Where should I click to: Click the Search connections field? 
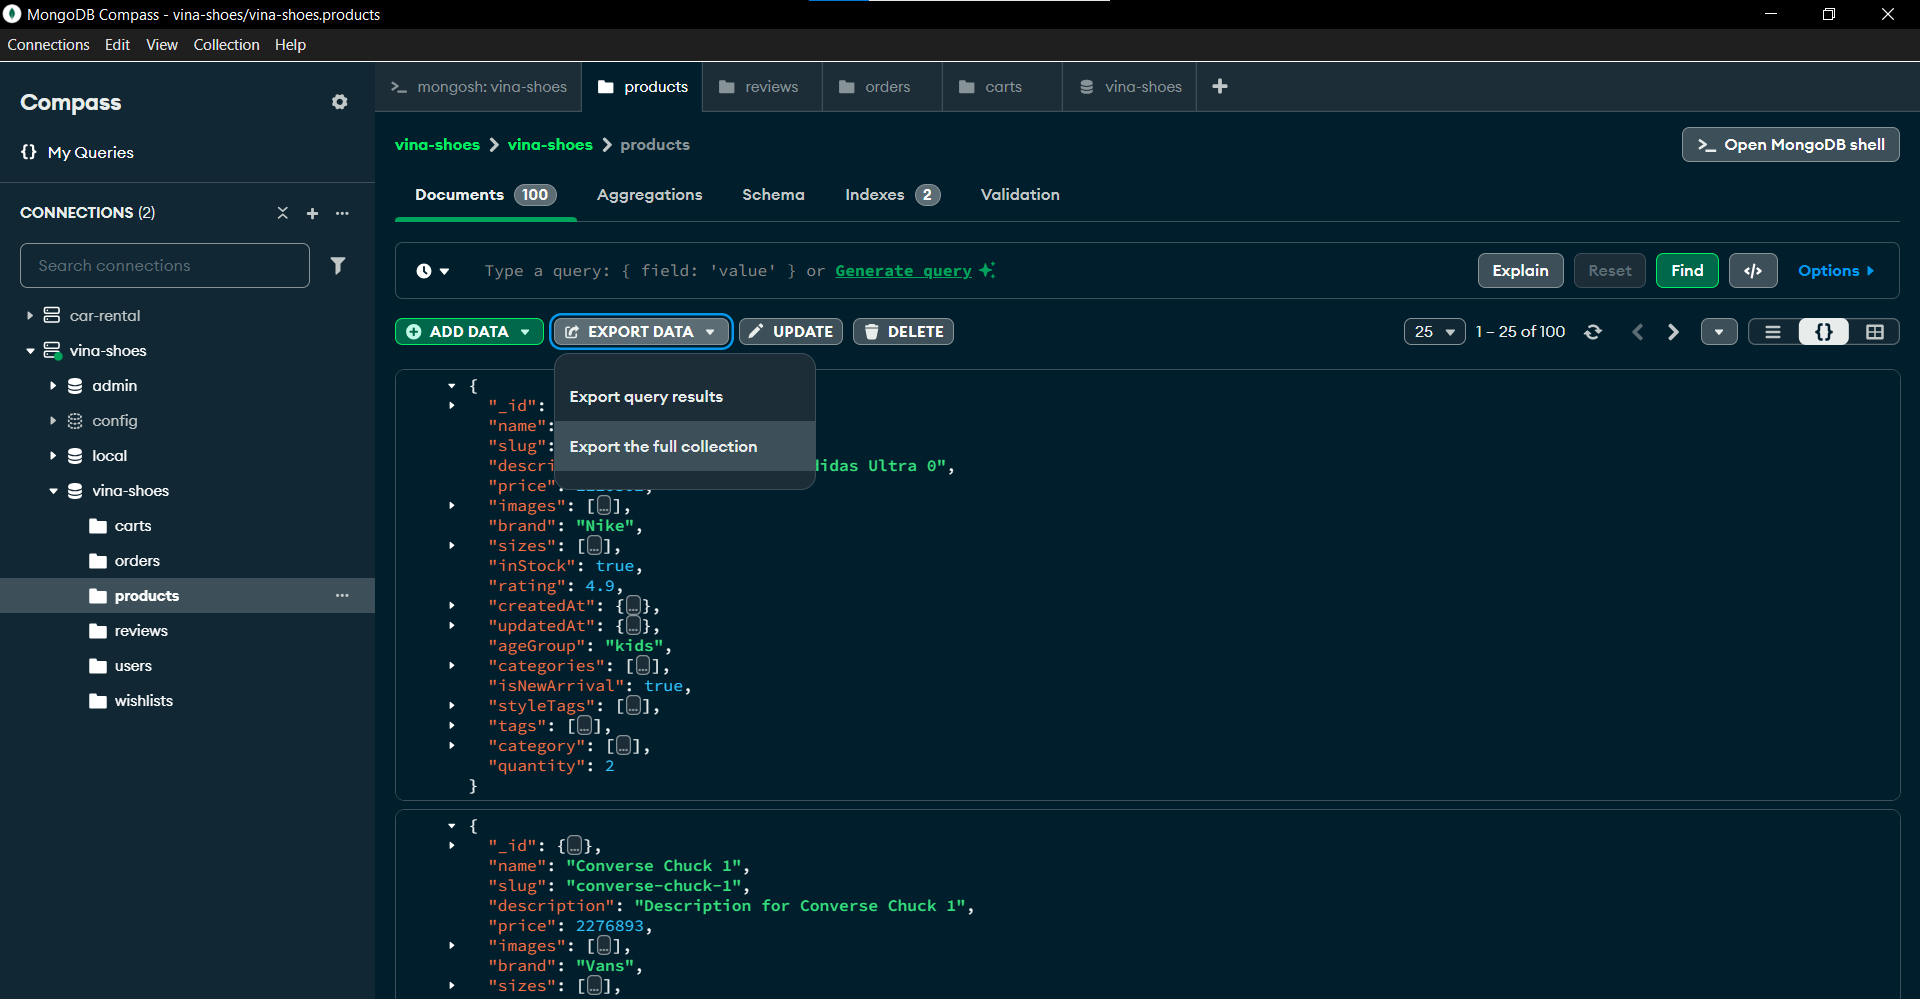point(165,266)
